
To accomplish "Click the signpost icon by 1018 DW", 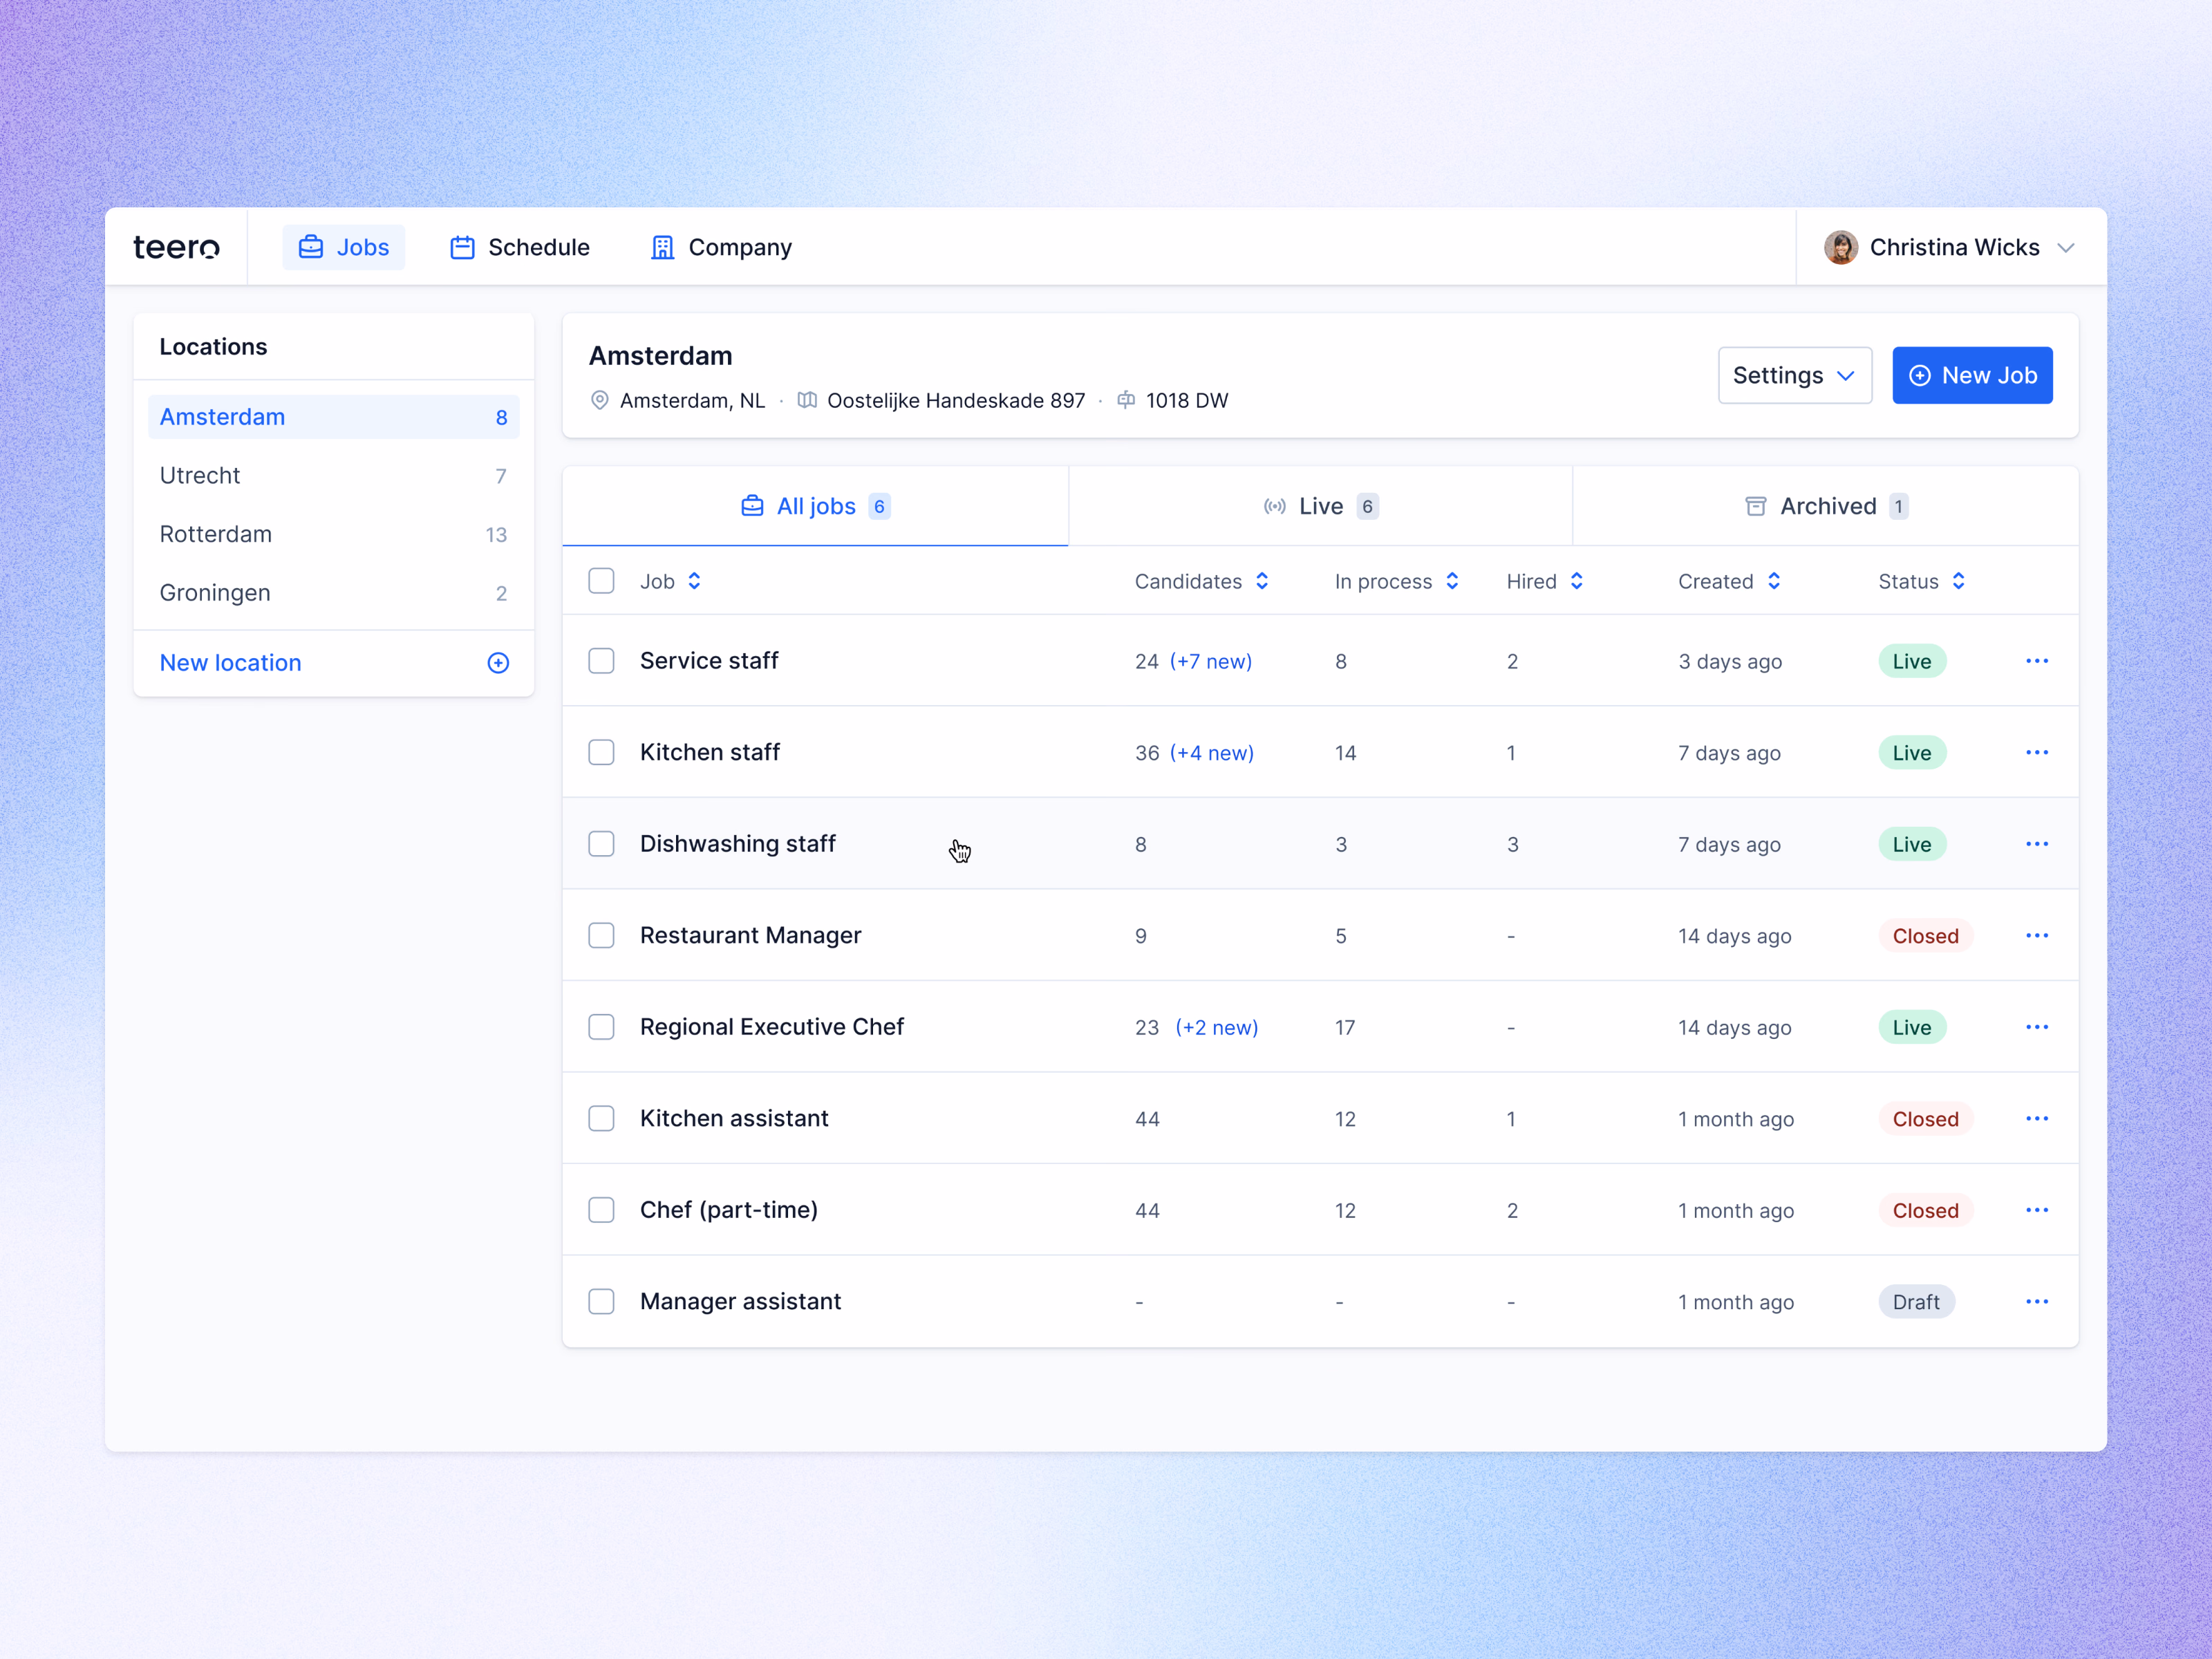I will [1126, 400].
